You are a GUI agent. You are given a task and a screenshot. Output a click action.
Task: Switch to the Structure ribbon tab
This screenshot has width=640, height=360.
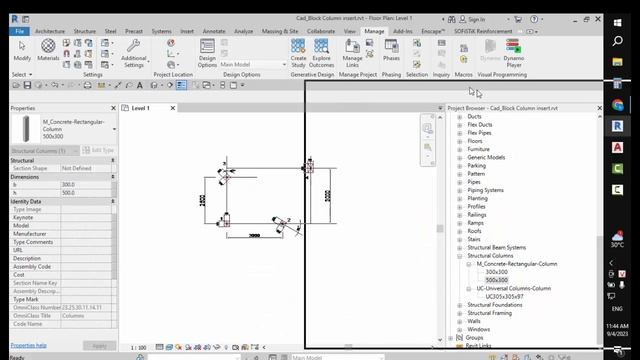pos(84,31)
